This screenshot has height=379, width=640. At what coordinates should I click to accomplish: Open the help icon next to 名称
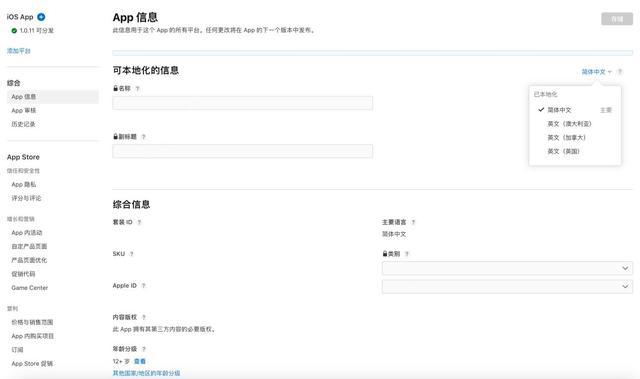coord(138,89)
